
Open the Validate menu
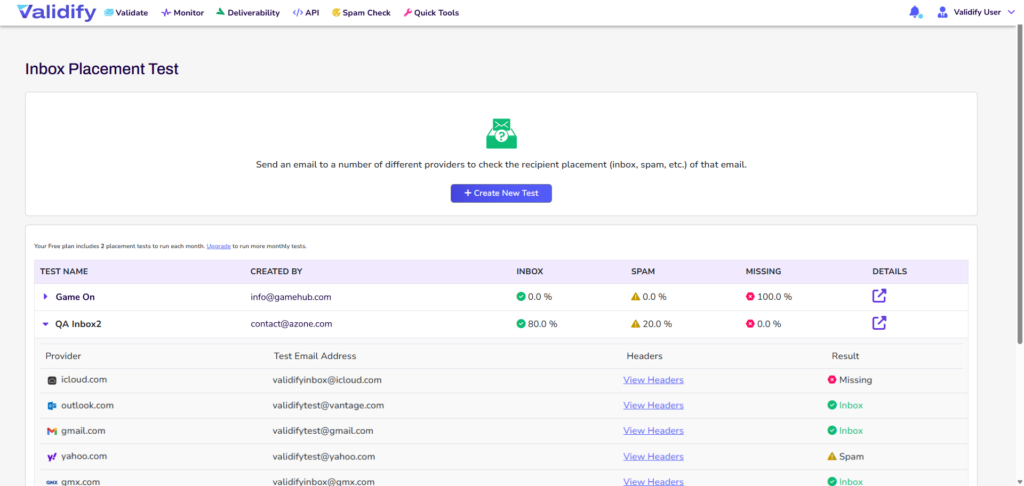[x=125, y=13]
